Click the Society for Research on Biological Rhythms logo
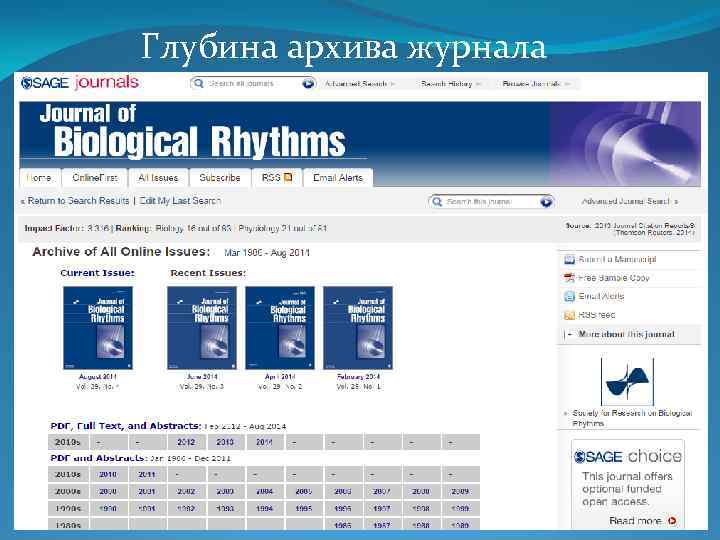Image resolution: width=720 pixels, height=540 pixels. click(628, 382)
